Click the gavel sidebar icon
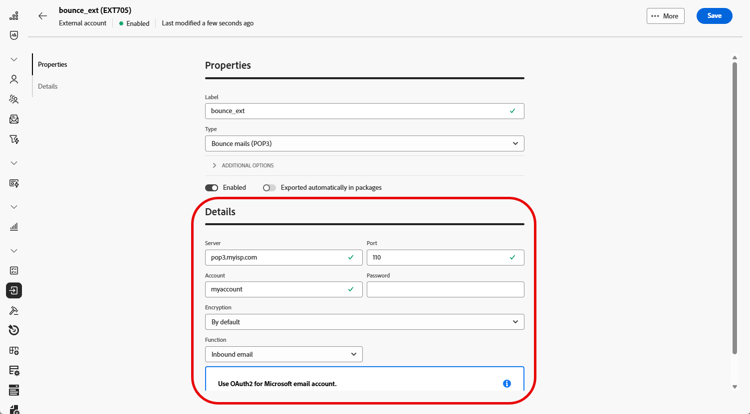The height and width of the screenshot is (414, 750). [14, 310]
